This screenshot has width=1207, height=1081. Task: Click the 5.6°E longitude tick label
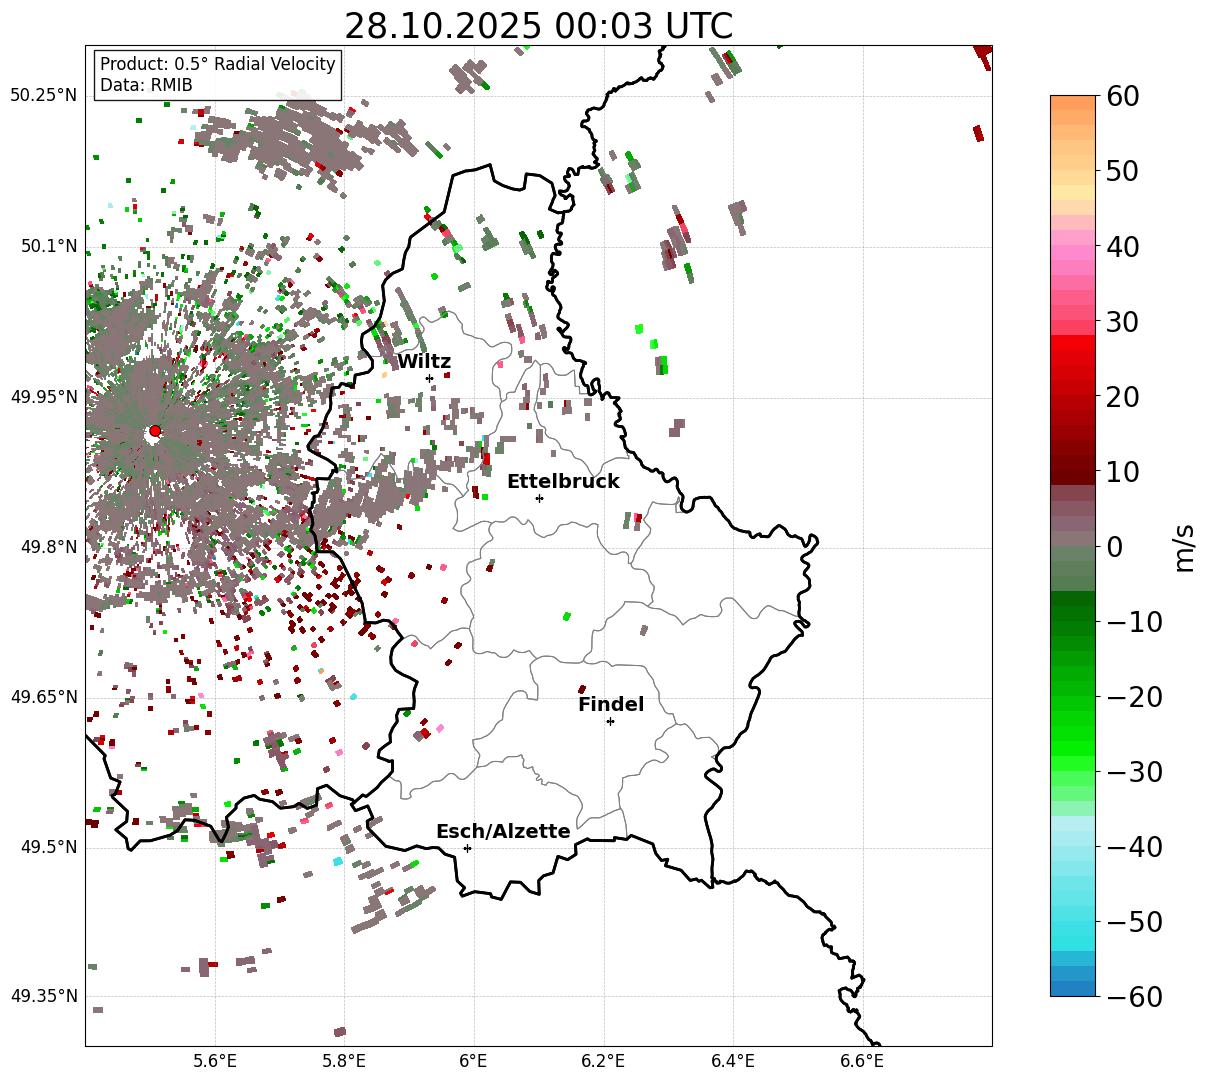[216, 1061]
